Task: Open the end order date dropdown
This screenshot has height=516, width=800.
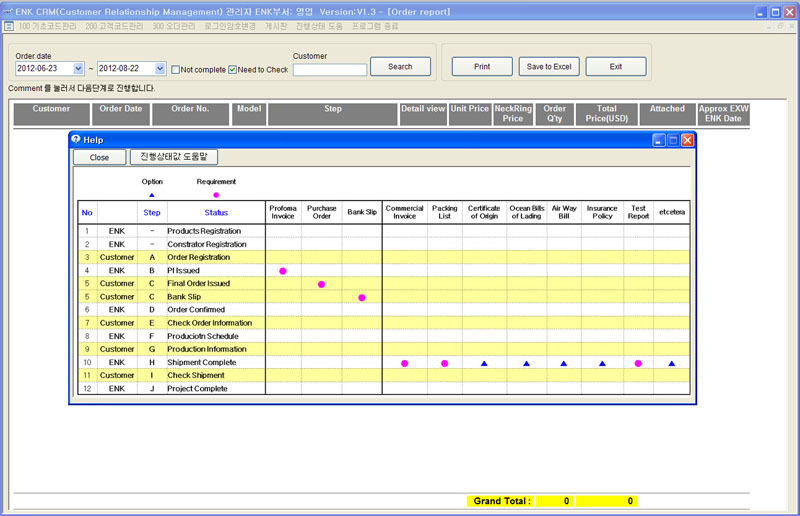Action: 160,68
